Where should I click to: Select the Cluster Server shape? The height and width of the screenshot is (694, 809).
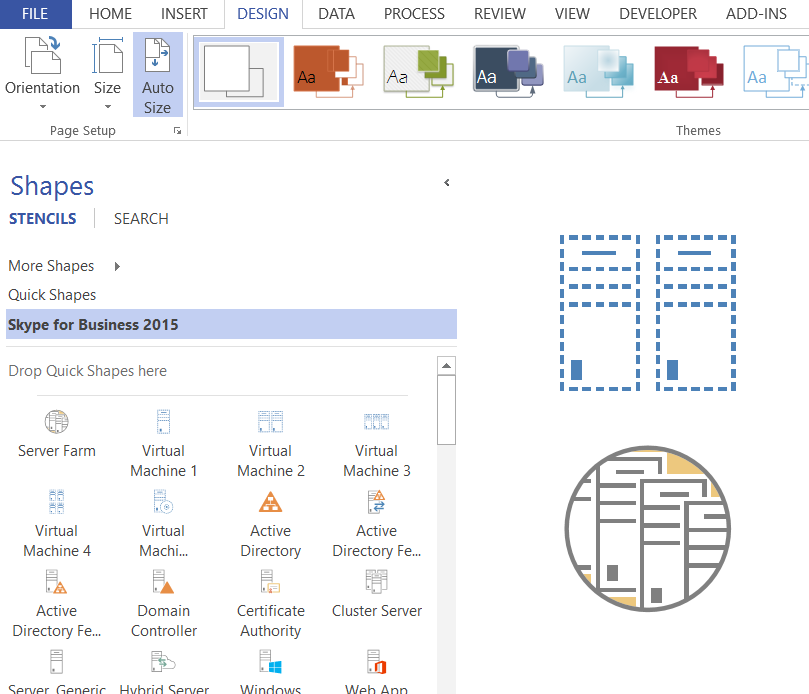point(377,593)
